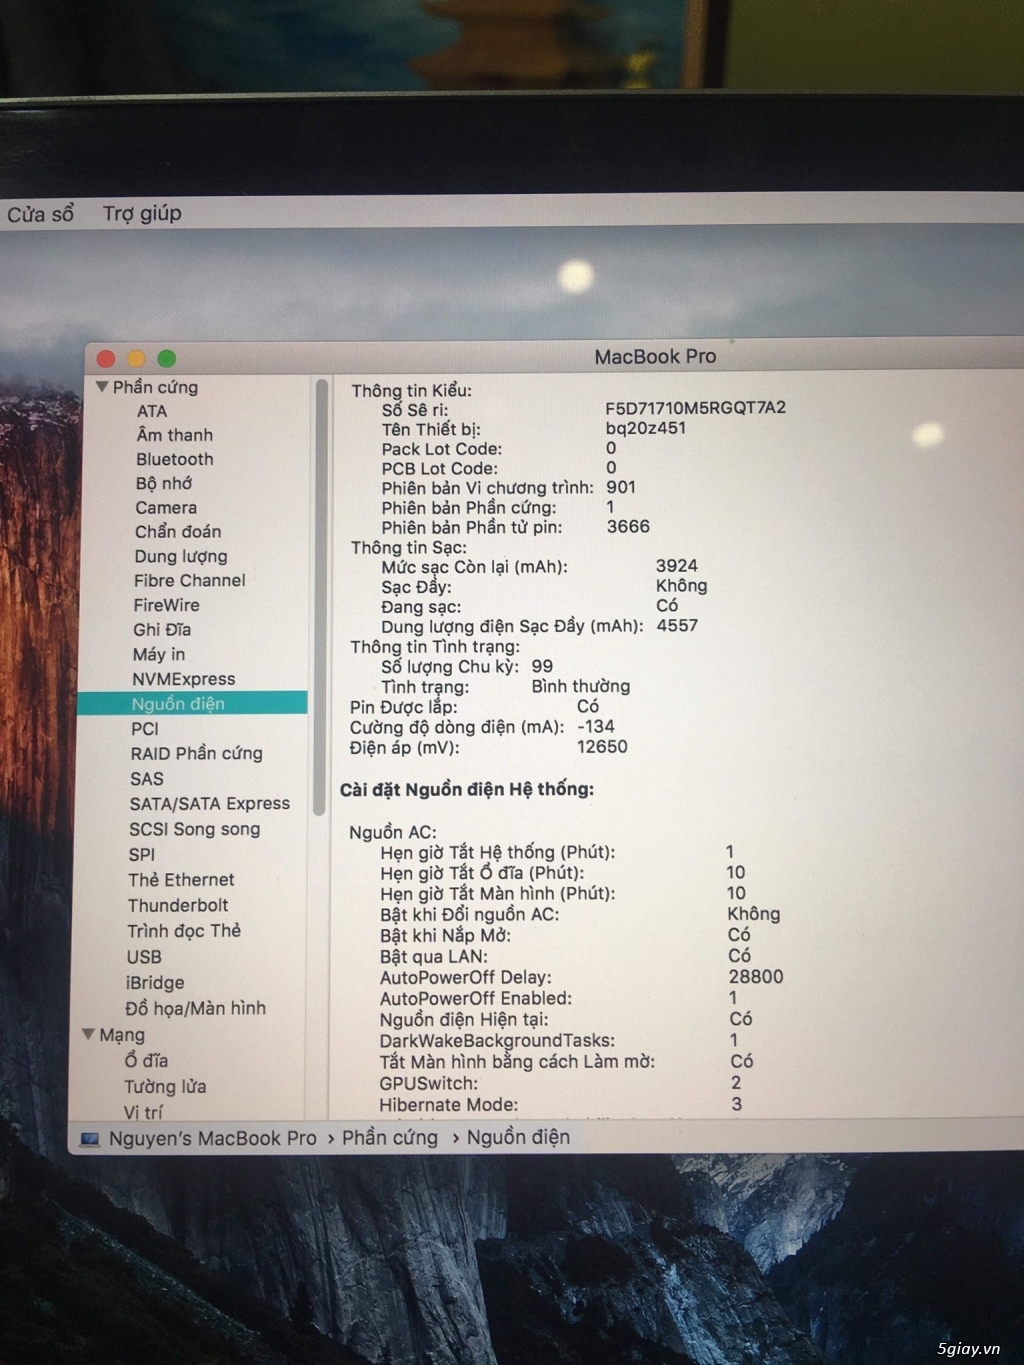Select Chẩn đoán in the sidebar

[178, 531]
